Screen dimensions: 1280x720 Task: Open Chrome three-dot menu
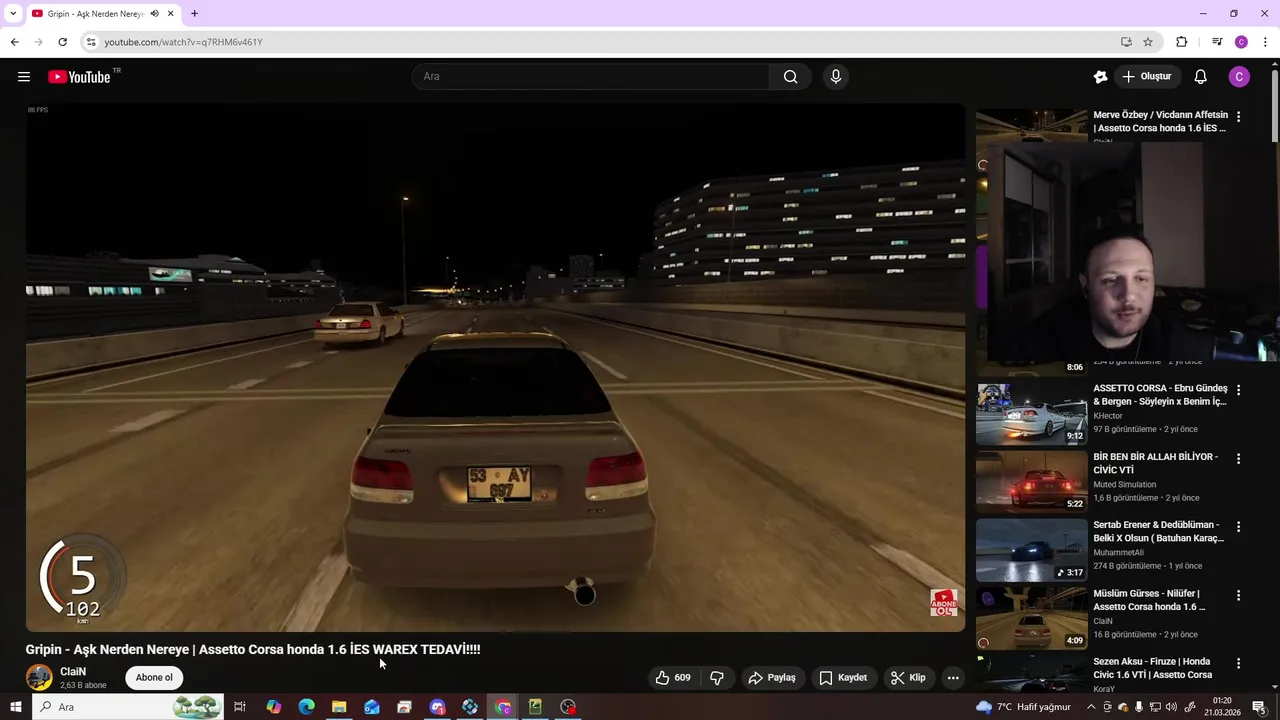1265,42
